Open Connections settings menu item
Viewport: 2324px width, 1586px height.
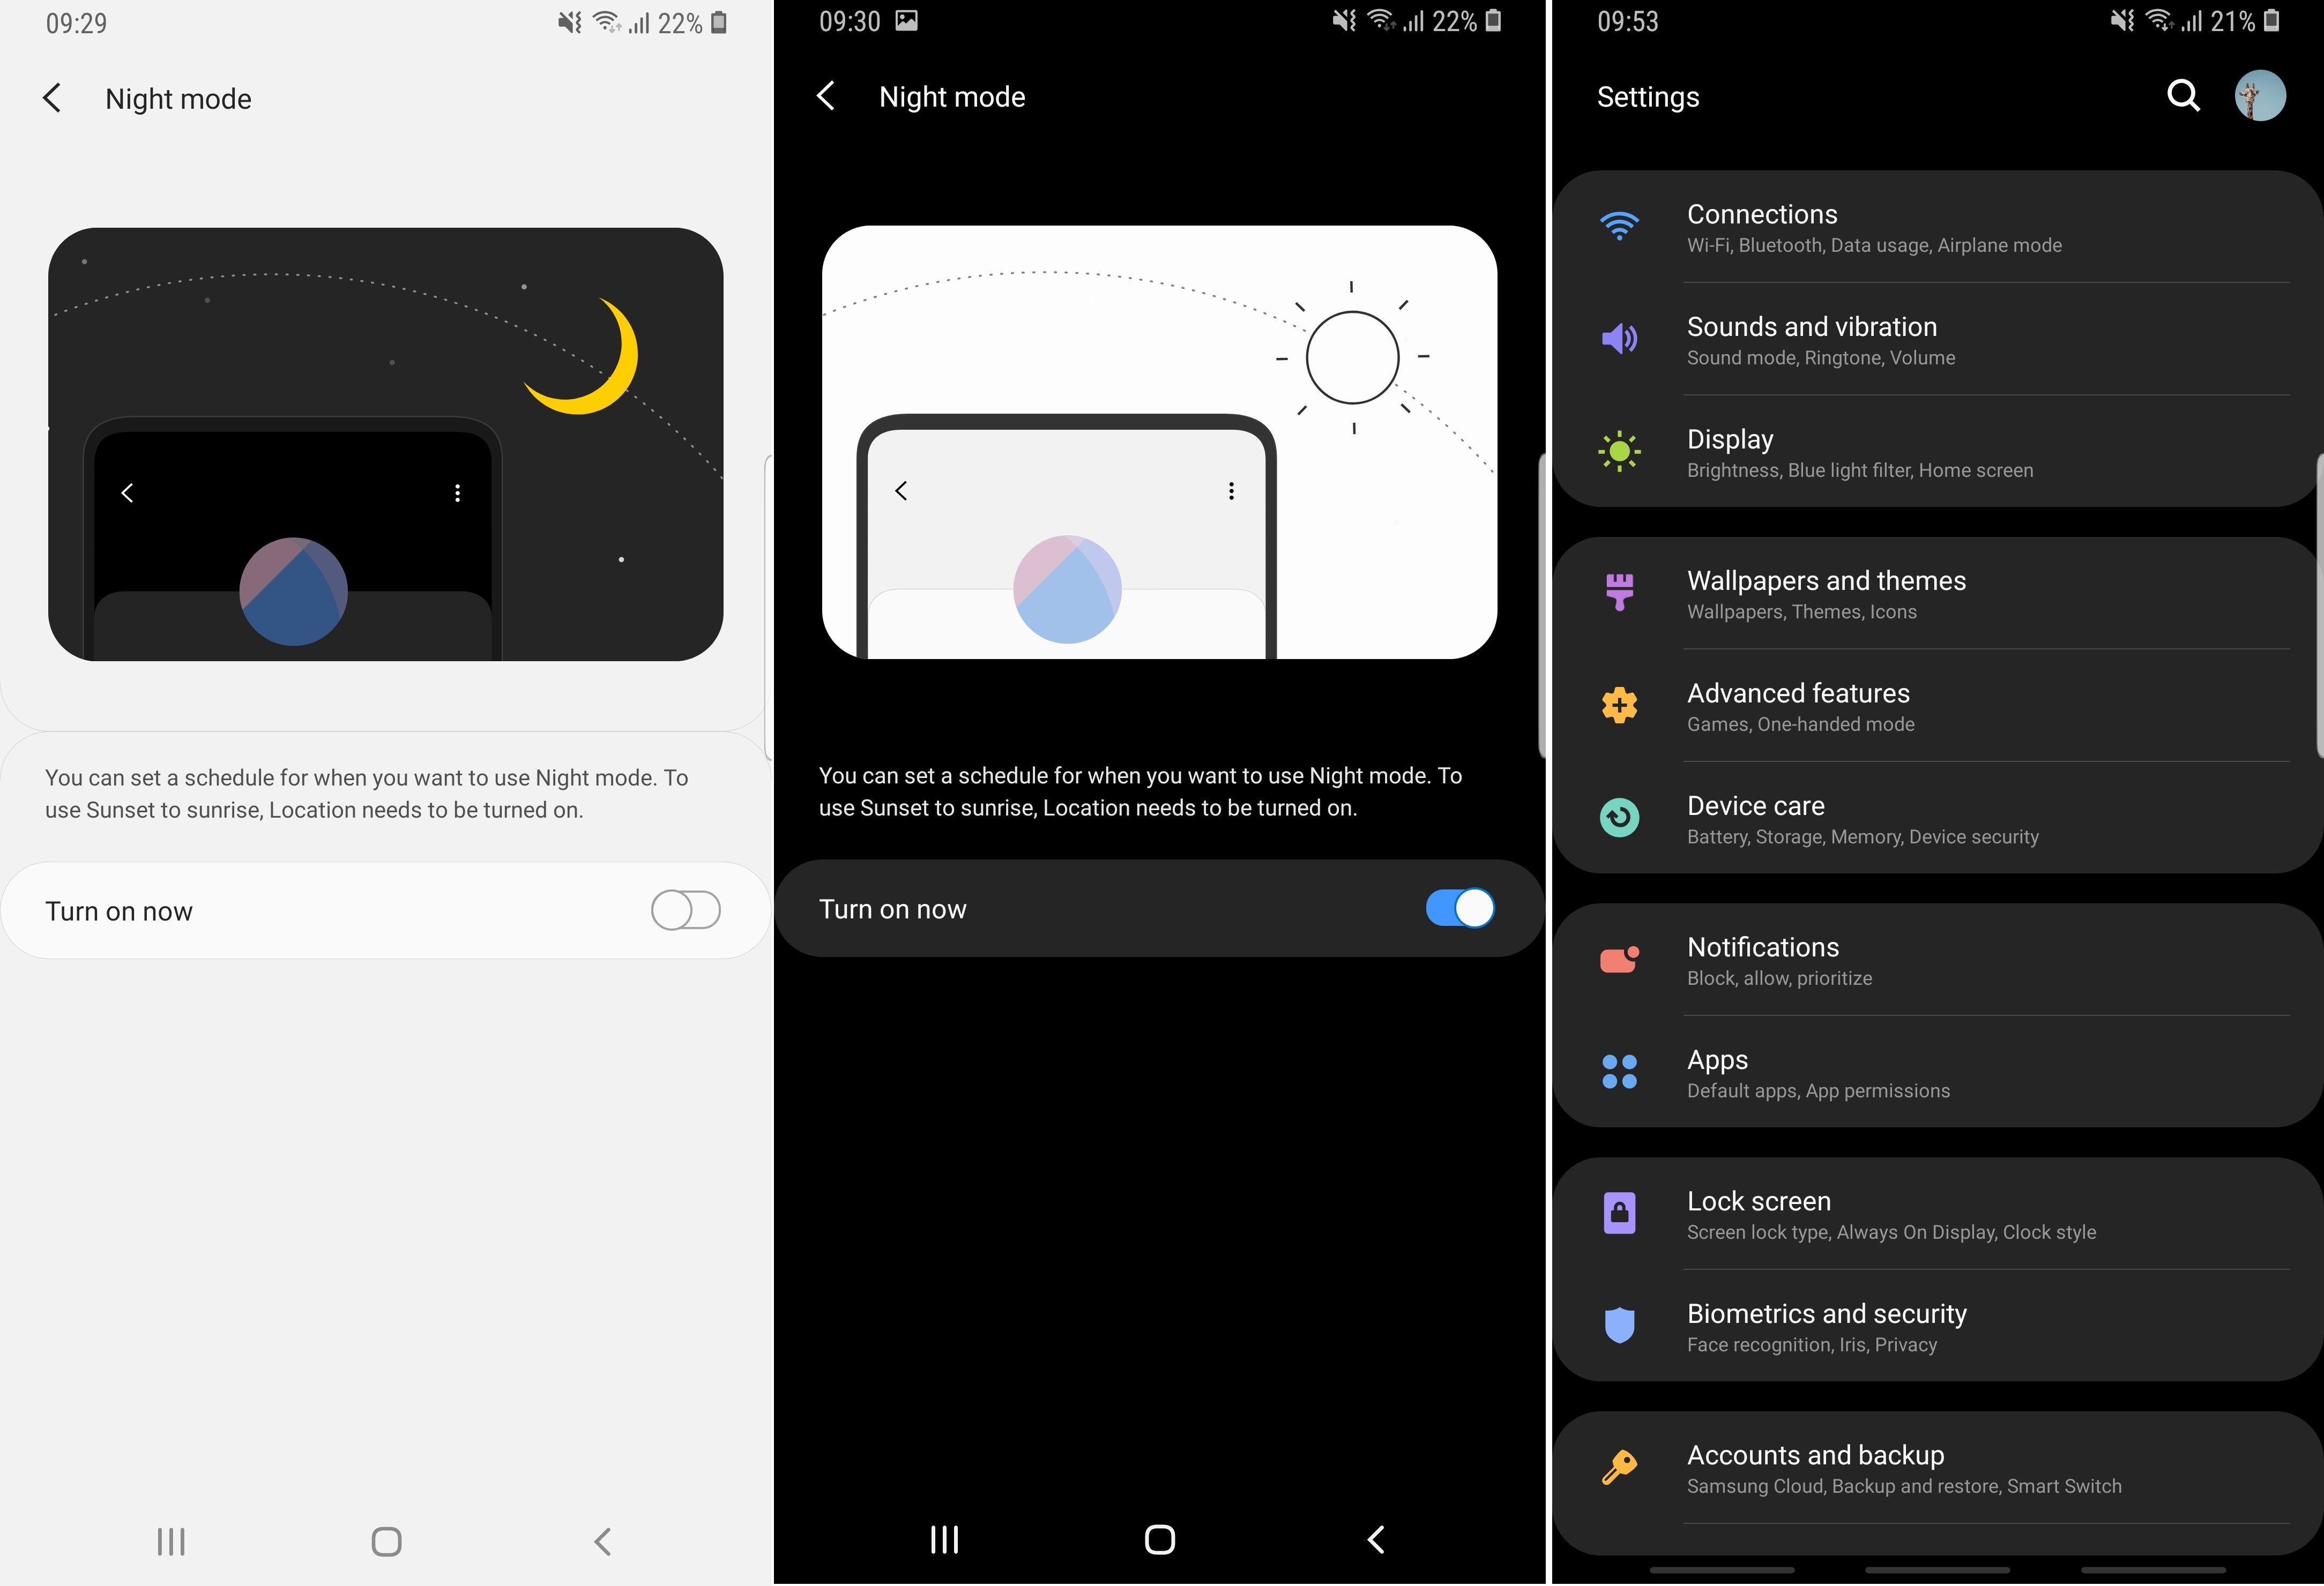(x=1939, y=226)
